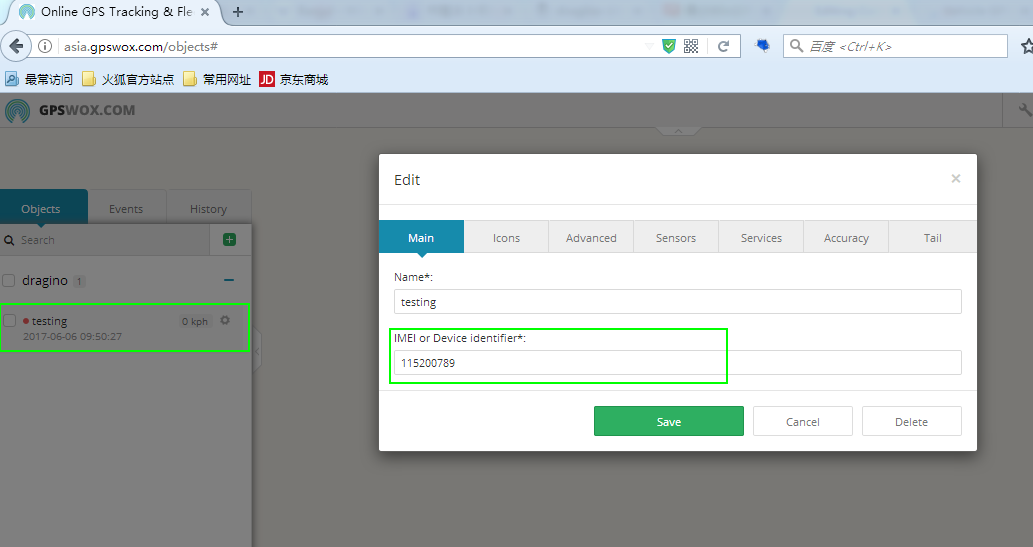
Task: Click the IMEI or Device identifier field
Action: [x=678, y=362]
